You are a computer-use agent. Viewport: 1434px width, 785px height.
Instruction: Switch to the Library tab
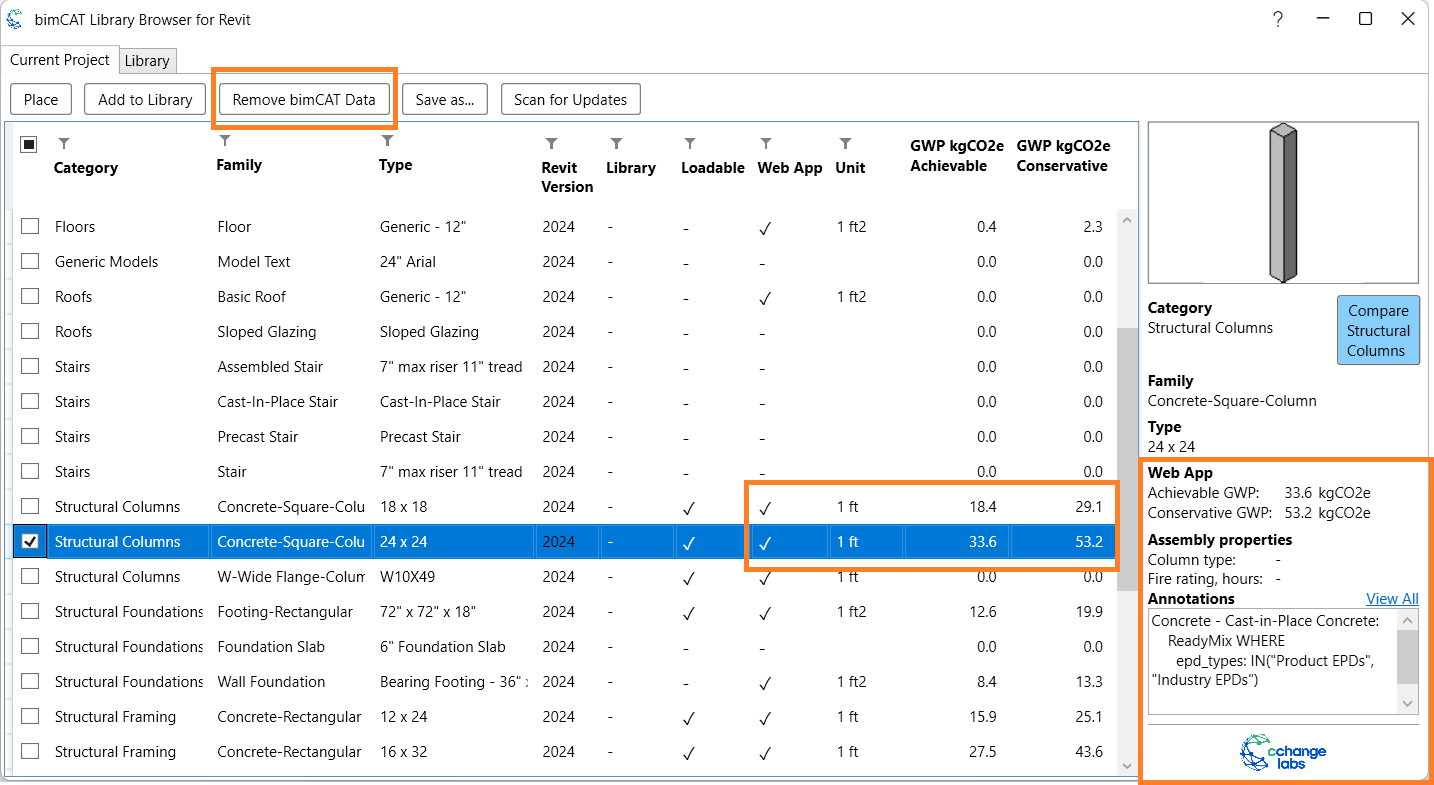(147, 61)
